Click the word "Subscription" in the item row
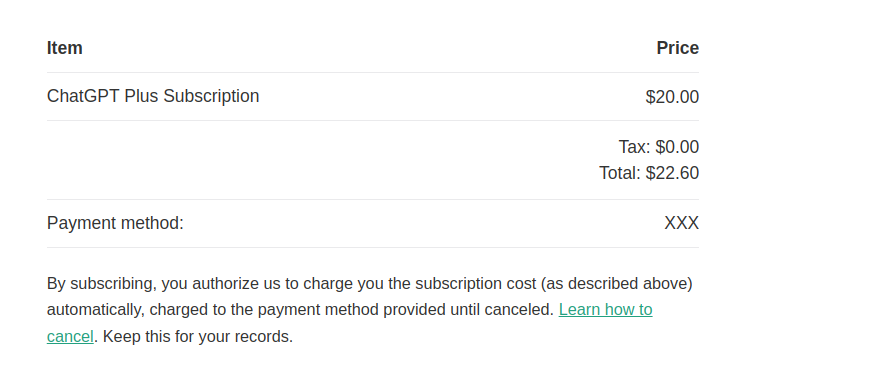 click(x=211, y=96)
